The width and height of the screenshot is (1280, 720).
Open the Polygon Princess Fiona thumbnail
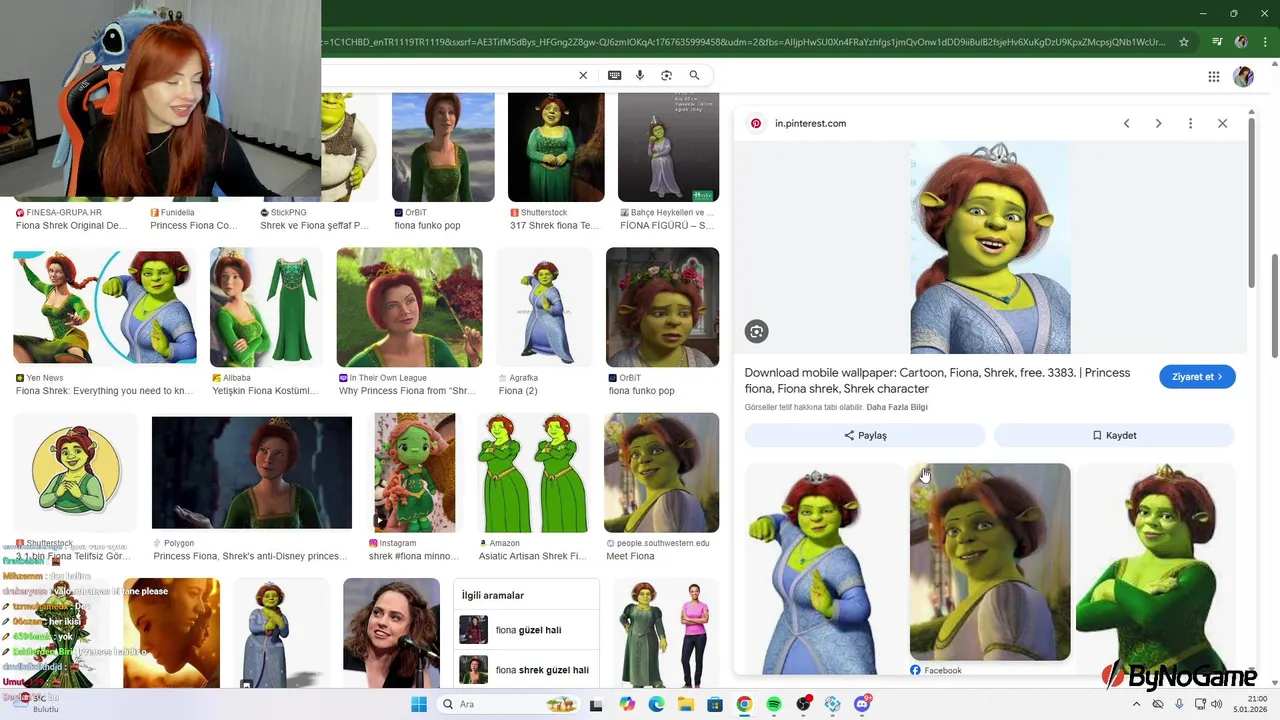tap(252, 472)
